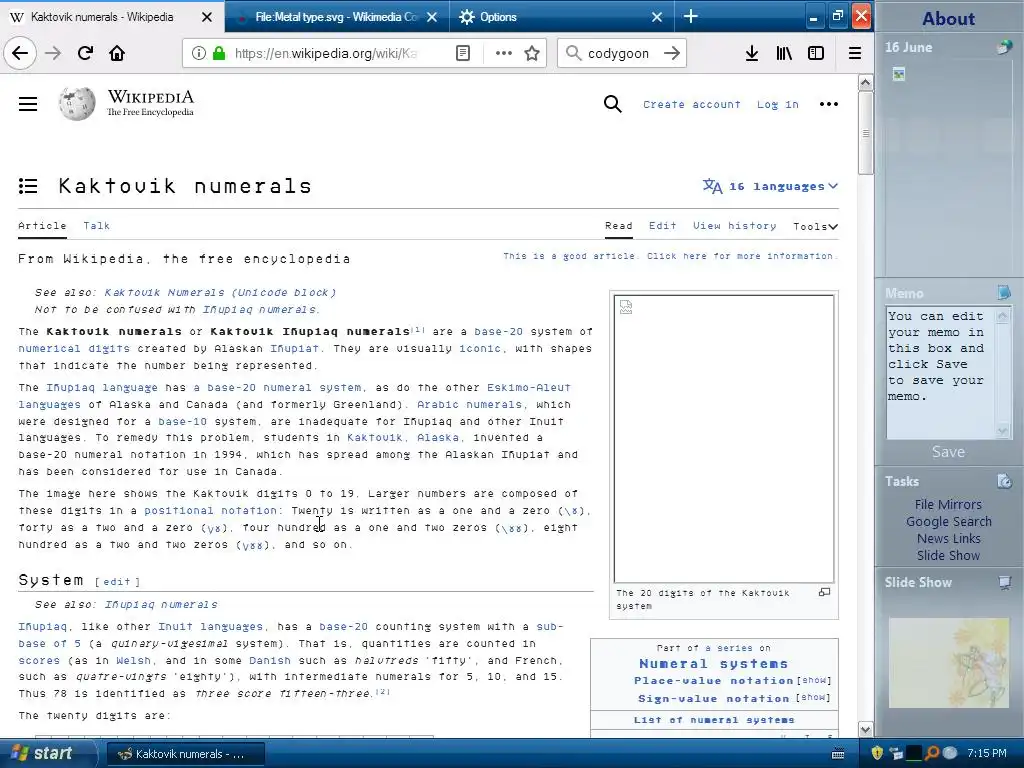Screen dimensions: 1024x768
Task: Show Sign-value notation list
Action: point(813,697)
